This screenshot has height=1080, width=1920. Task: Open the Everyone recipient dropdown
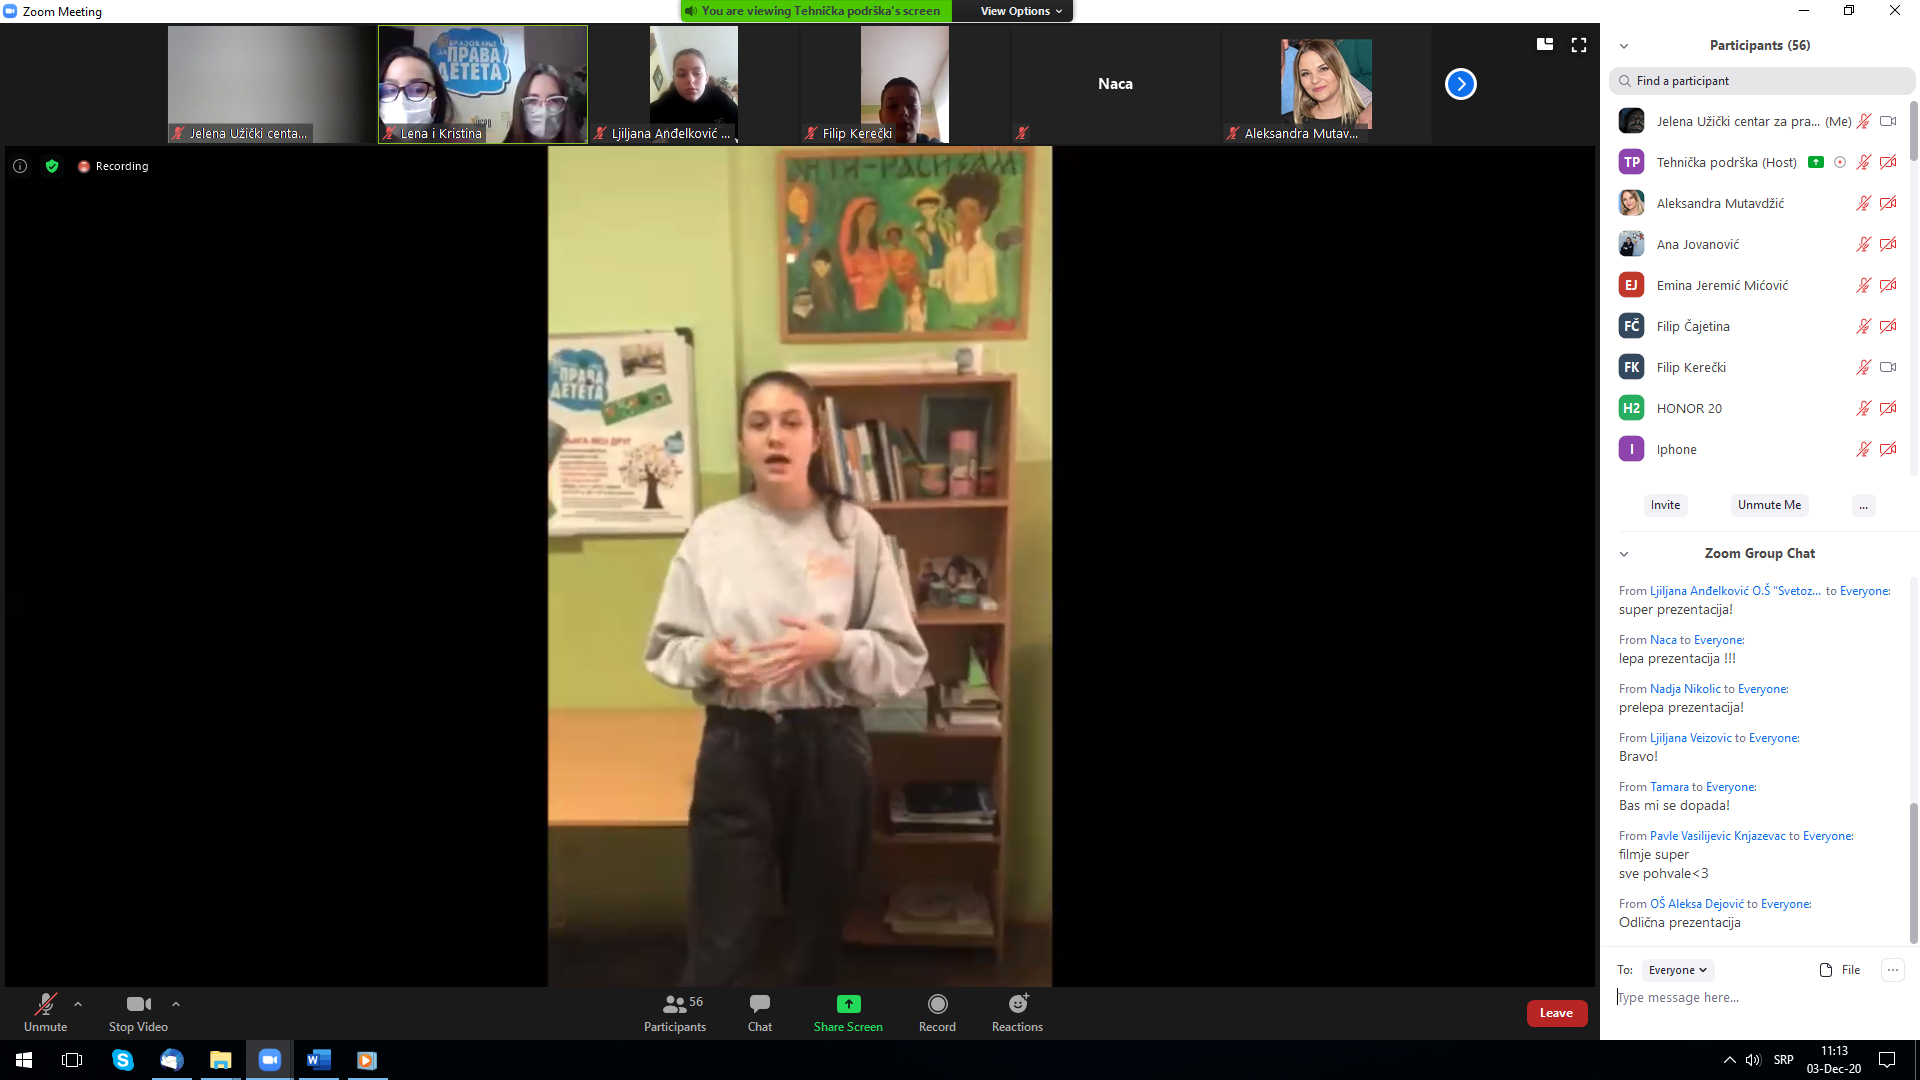click(1678, 970)
